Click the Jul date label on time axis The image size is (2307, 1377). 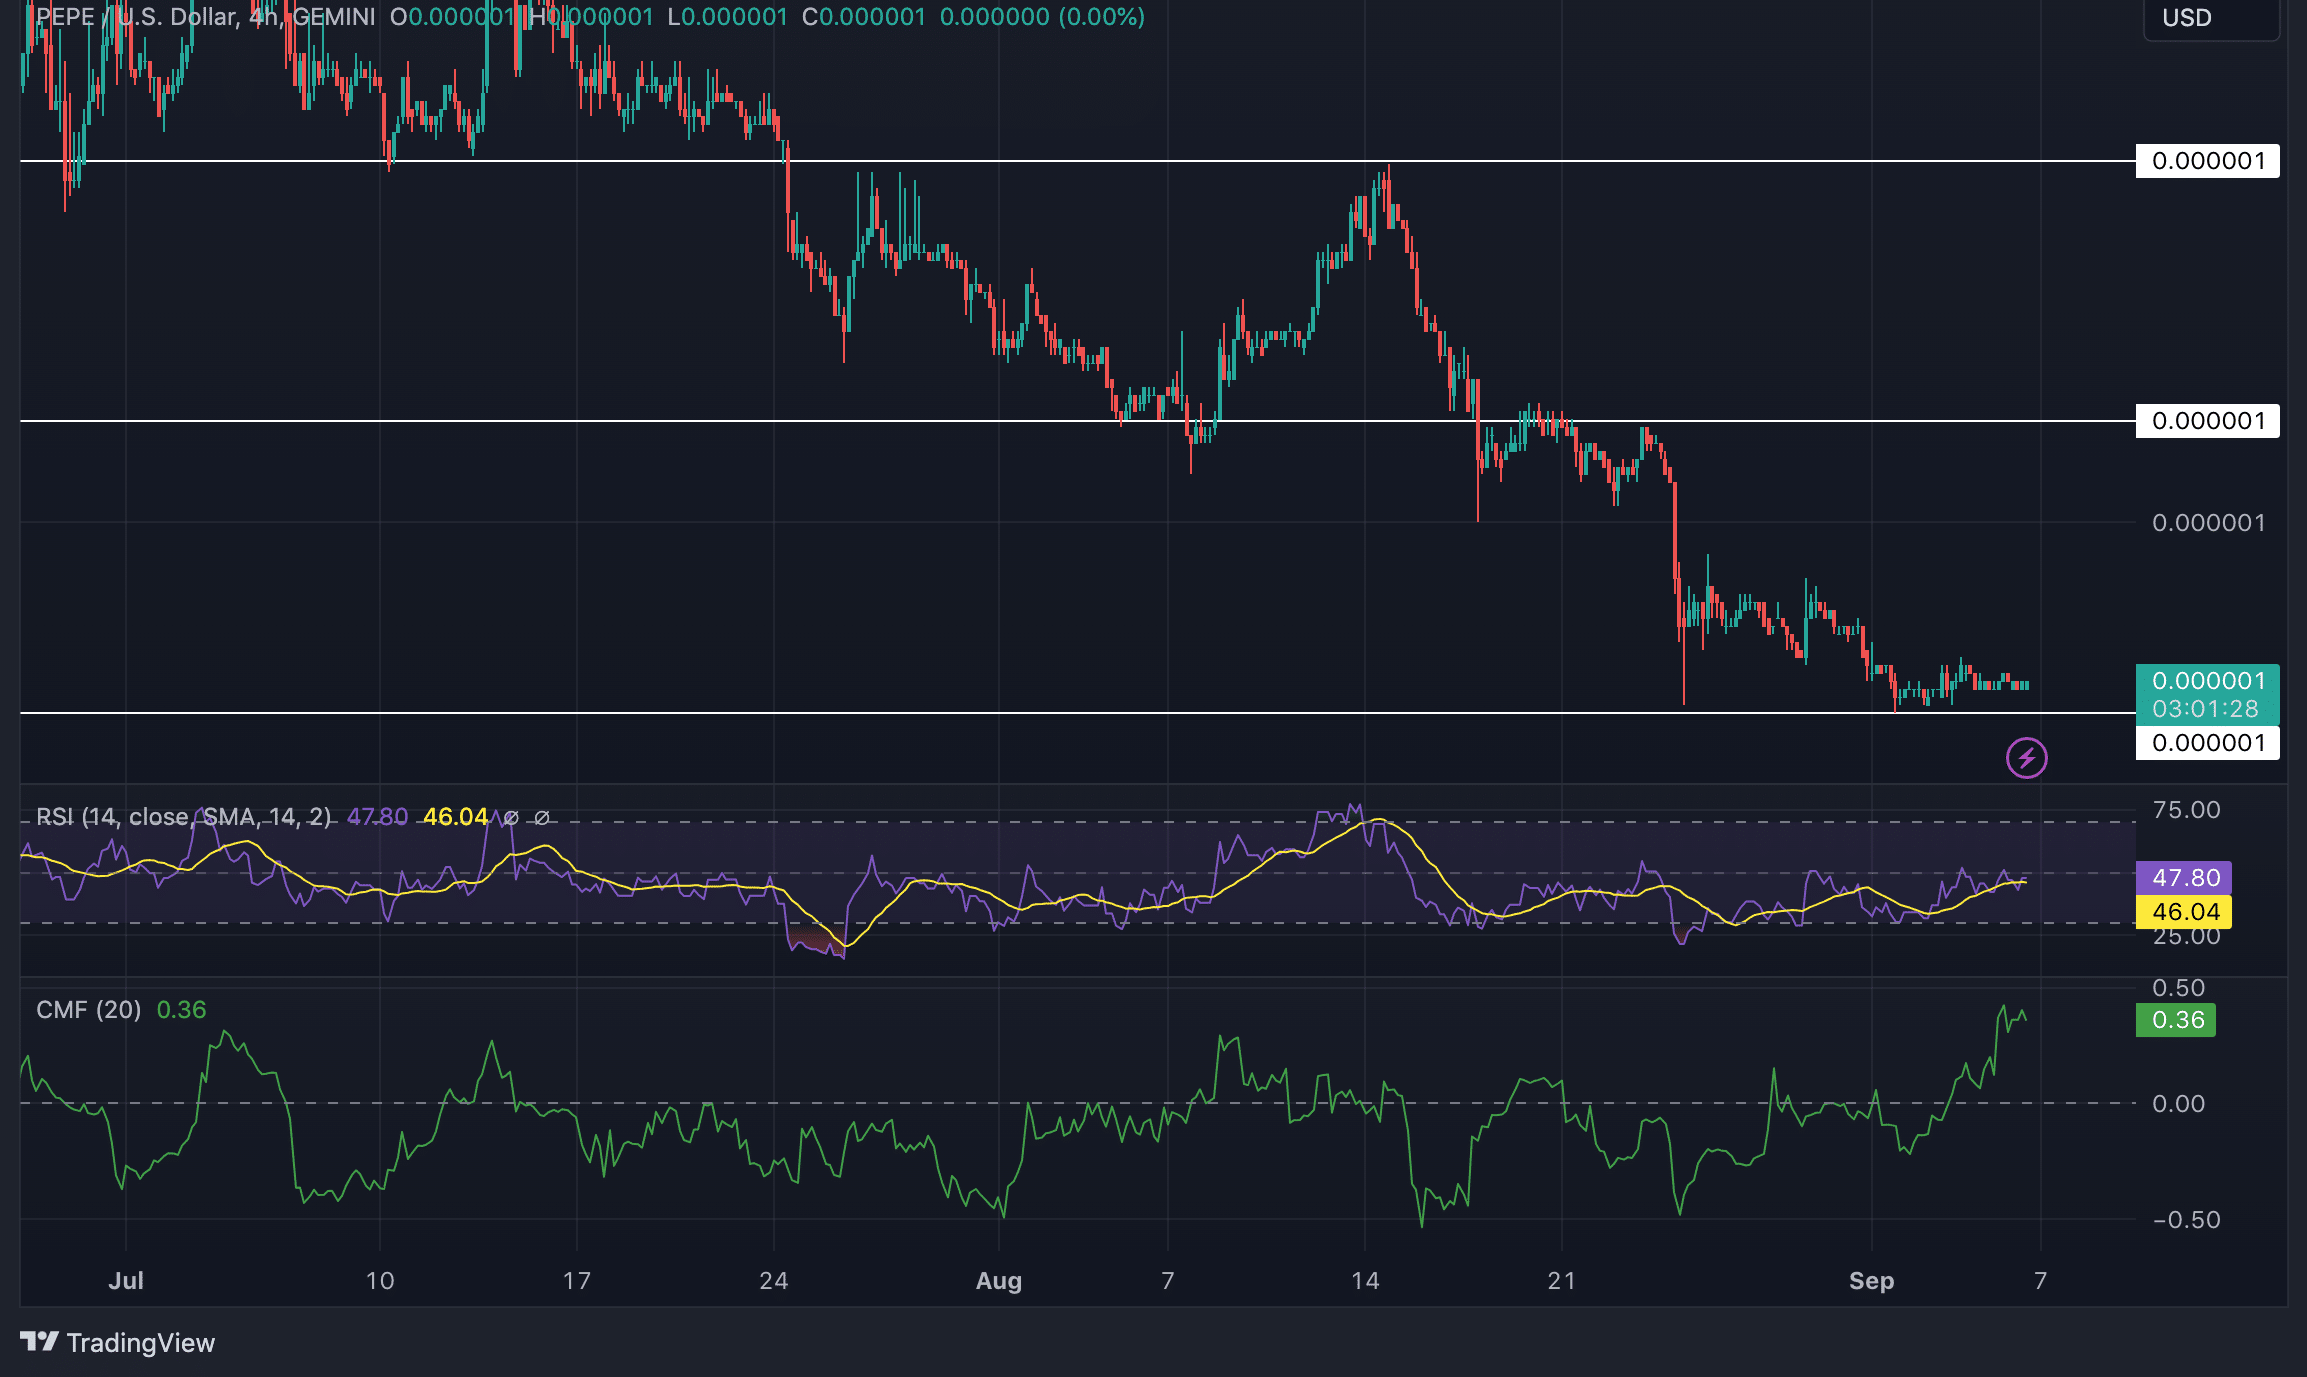point(126,1281)
